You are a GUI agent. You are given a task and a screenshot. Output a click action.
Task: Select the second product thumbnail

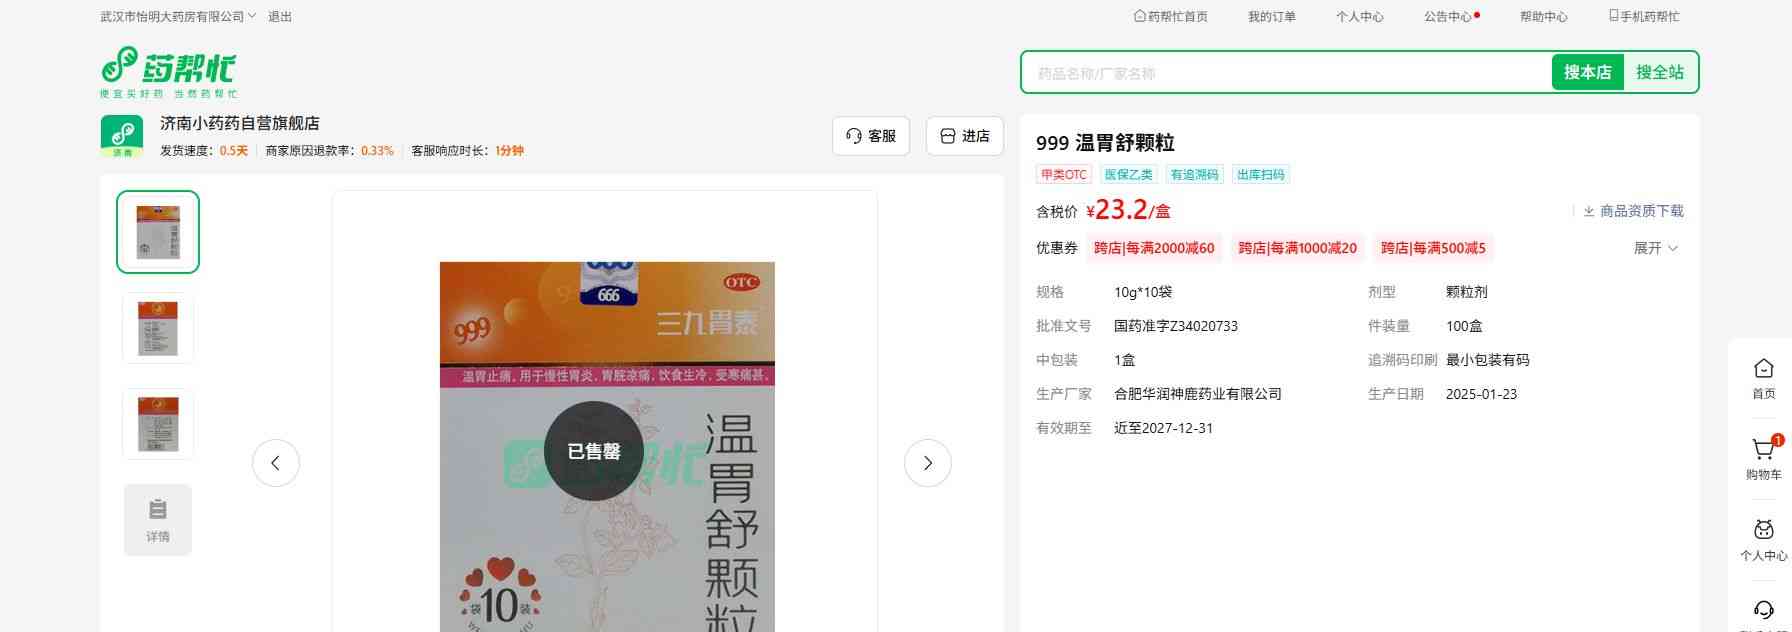158,328
